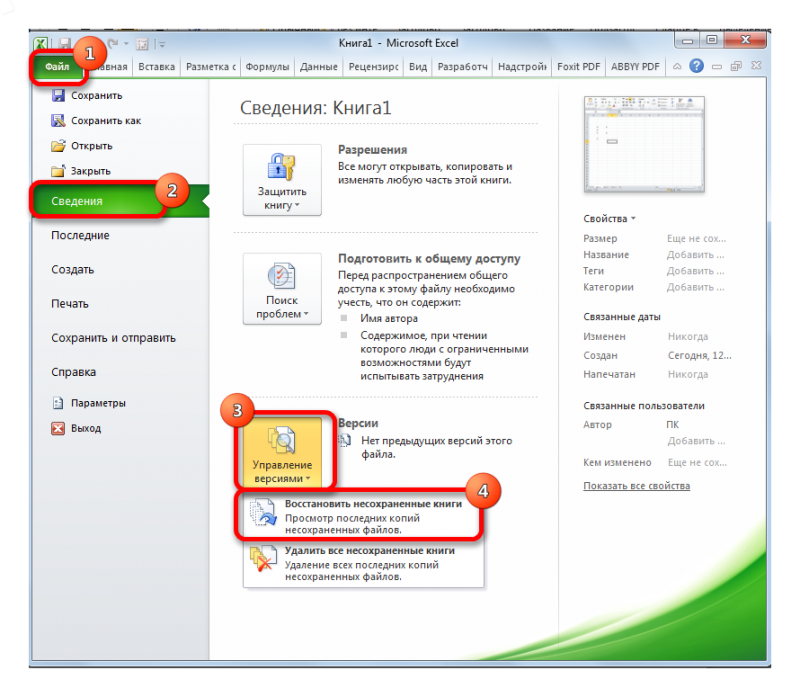
Task: Close the workbook with the ribbon-row X icon
Action: 756,66
